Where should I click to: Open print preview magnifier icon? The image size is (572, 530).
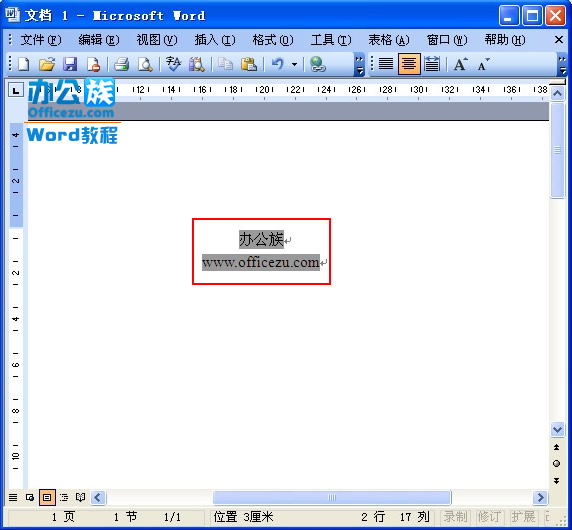145,65
